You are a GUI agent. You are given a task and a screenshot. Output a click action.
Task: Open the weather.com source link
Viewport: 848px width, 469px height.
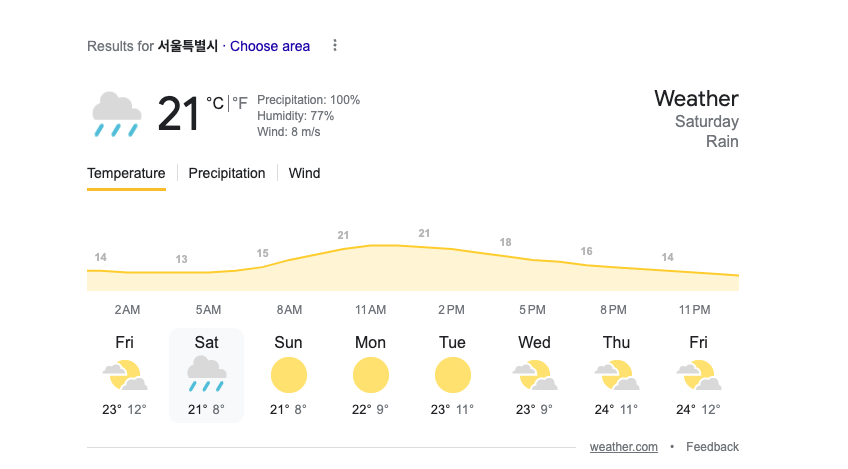coord(623,446)
